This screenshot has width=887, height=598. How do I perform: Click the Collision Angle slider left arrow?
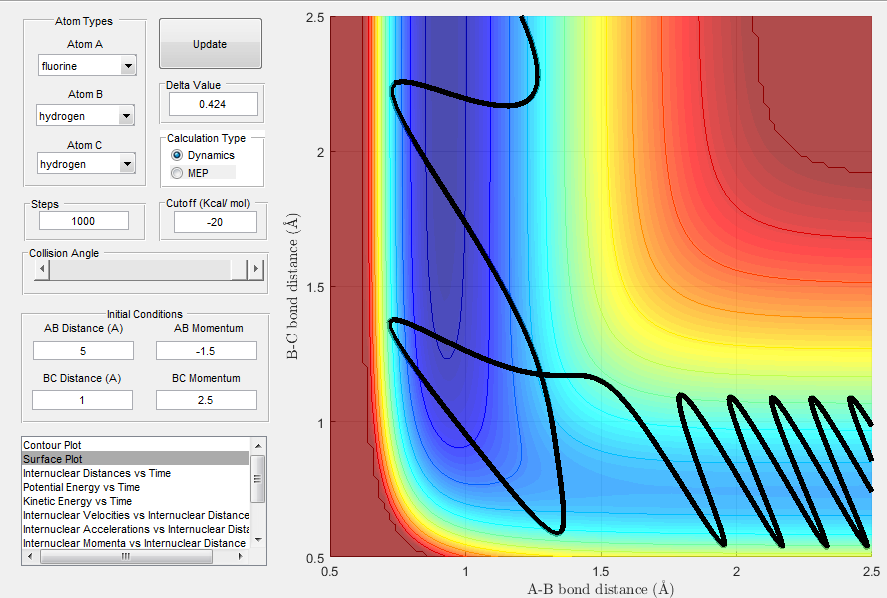coord(42,269)
